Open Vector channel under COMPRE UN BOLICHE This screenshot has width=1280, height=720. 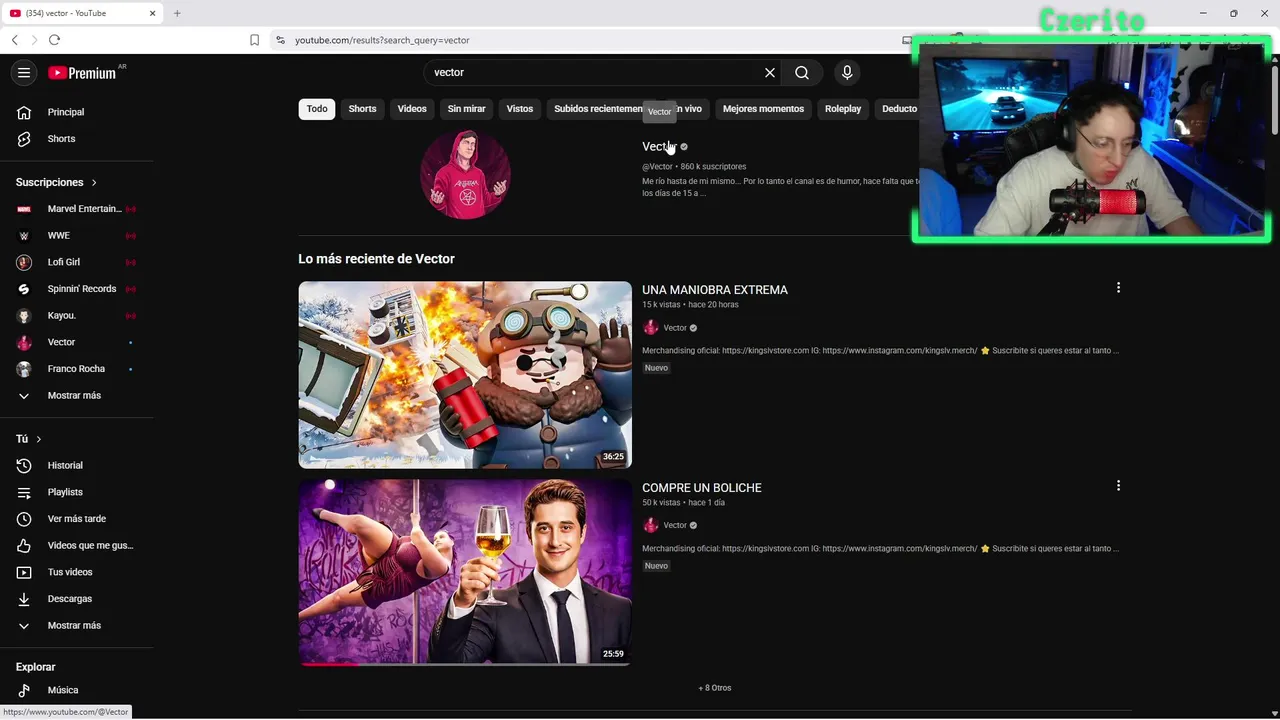point(675,526)
